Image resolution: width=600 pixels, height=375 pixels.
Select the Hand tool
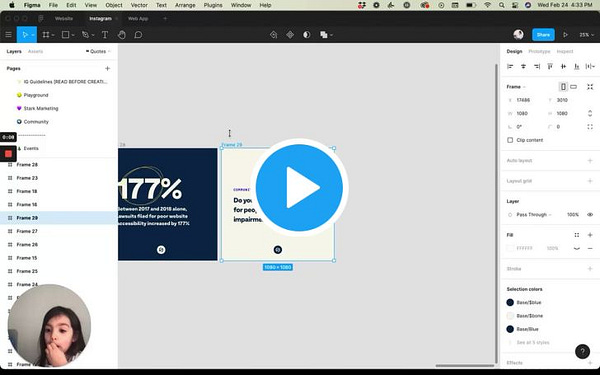click(122, 35)
